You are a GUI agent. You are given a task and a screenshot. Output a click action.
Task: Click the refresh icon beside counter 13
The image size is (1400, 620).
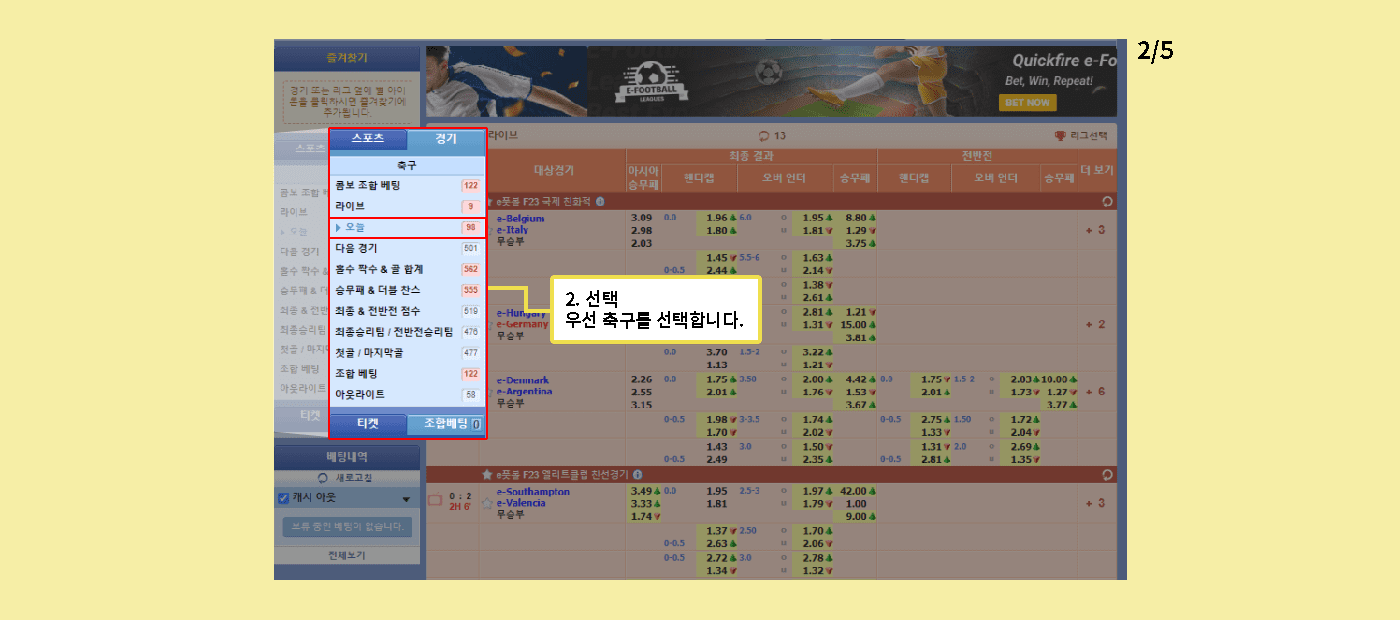pos(765,136)
